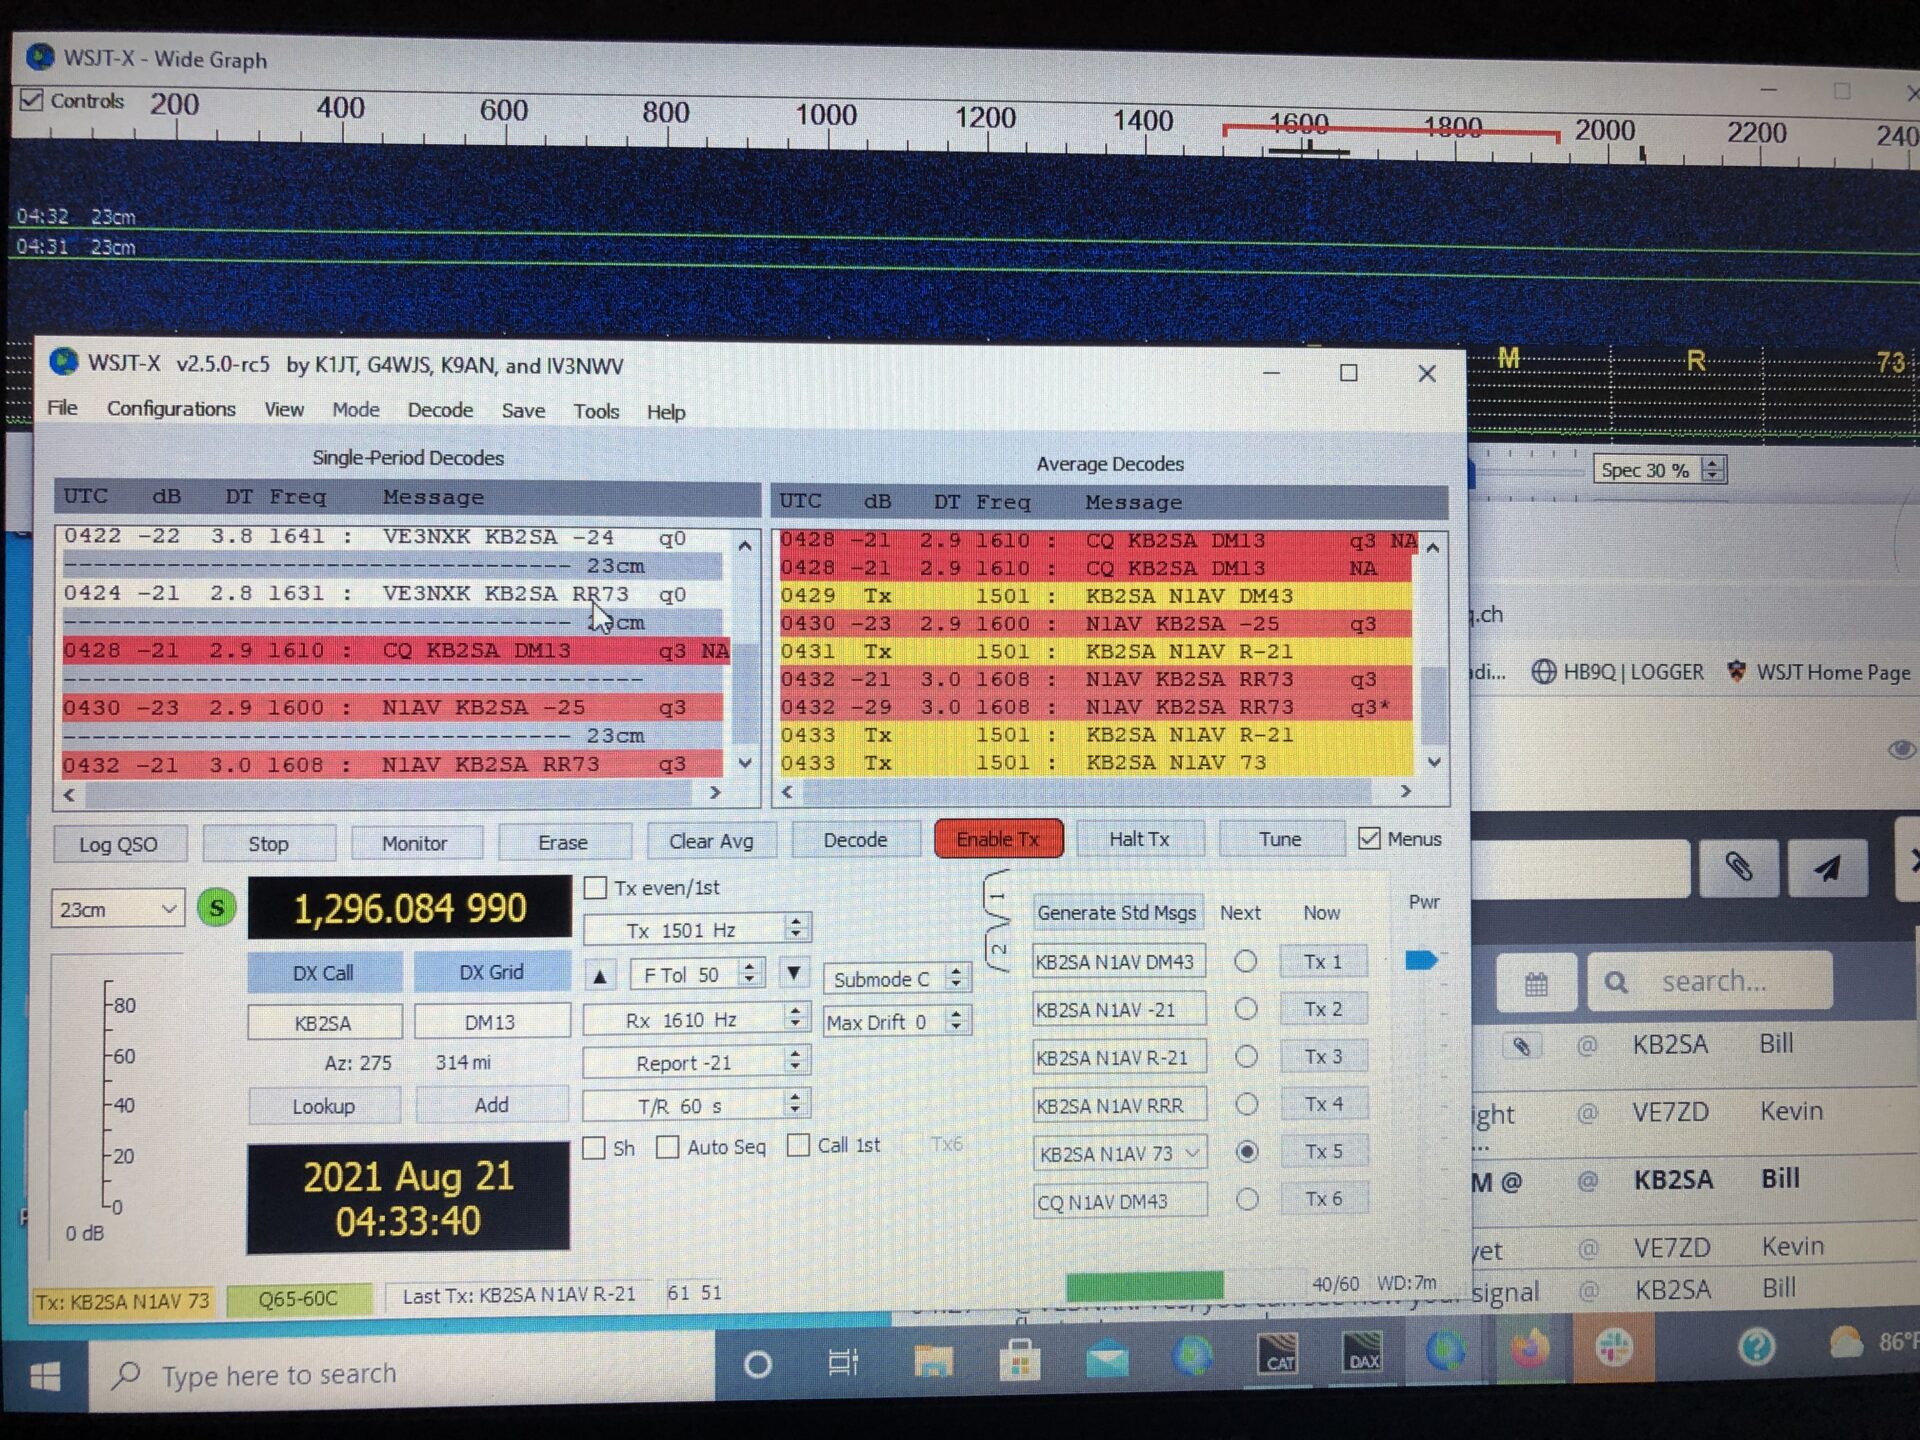Toggle Tx even/1st checkbox
The height and width of the screenshot is (1440, 1920).
coord(596,887)
